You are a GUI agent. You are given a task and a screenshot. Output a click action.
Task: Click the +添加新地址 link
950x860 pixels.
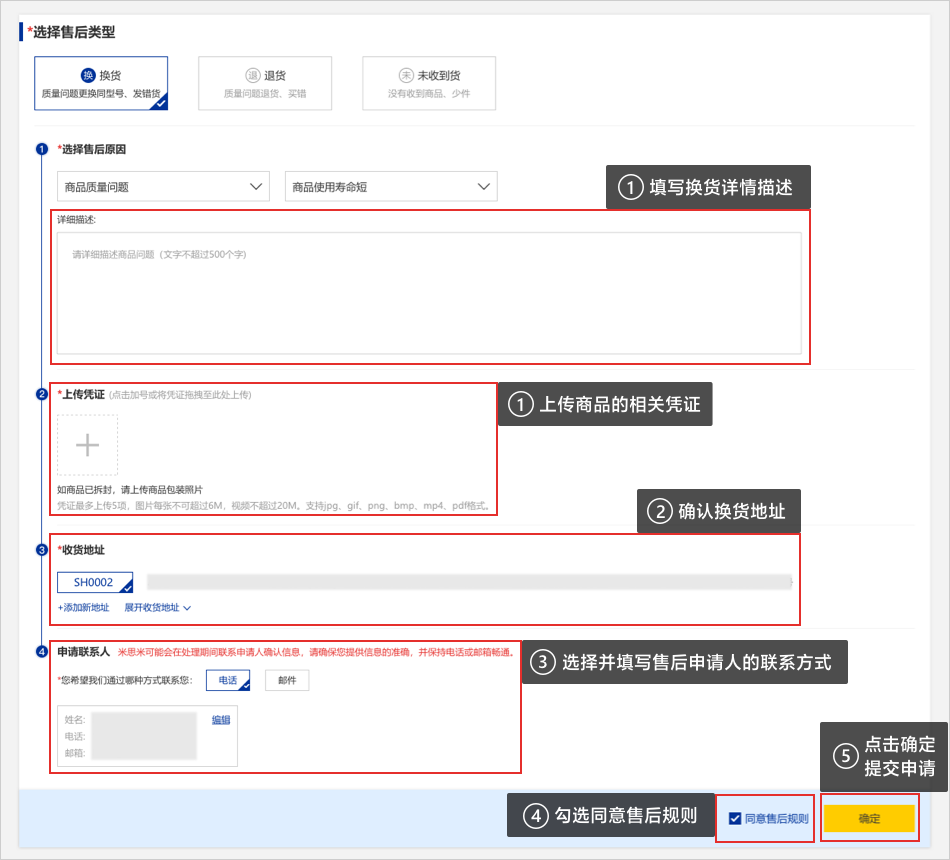[x=83, y=607]
